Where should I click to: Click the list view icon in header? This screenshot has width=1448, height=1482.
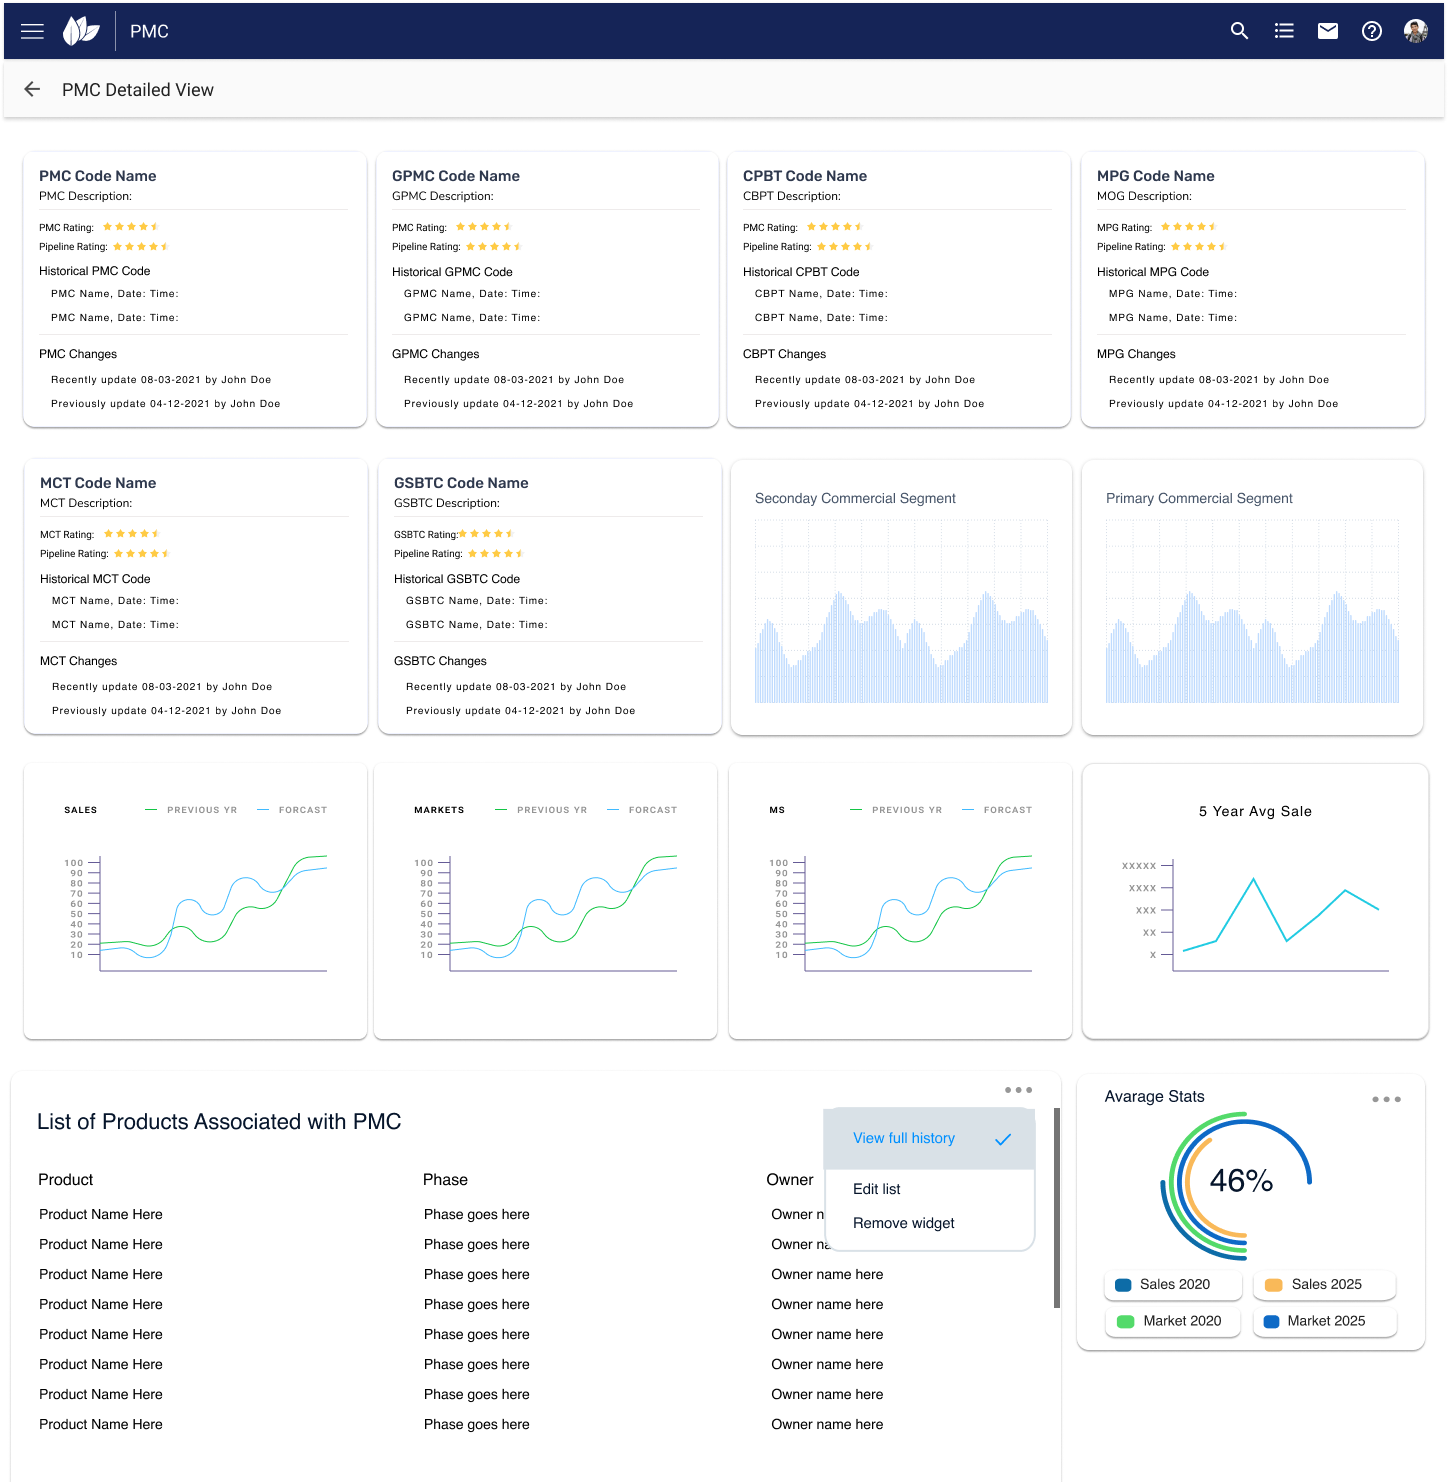[1284, 31]
